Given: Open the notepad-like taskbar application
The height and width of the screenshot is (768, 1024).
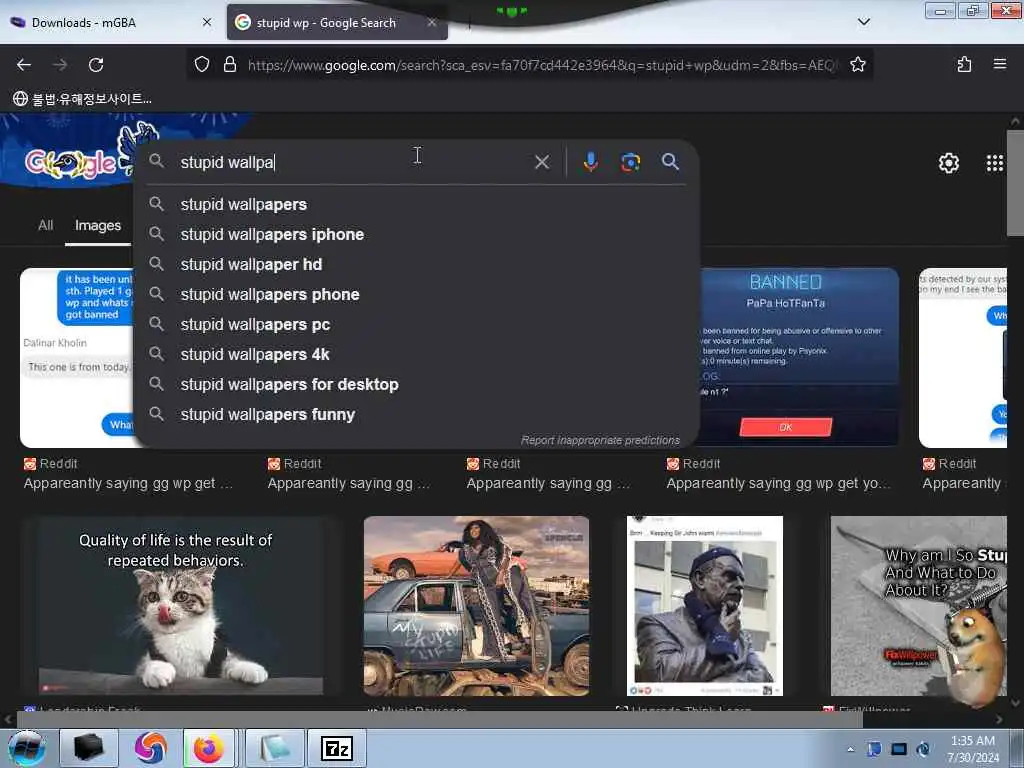Looking at the screenshot, I should click(274, 748).
